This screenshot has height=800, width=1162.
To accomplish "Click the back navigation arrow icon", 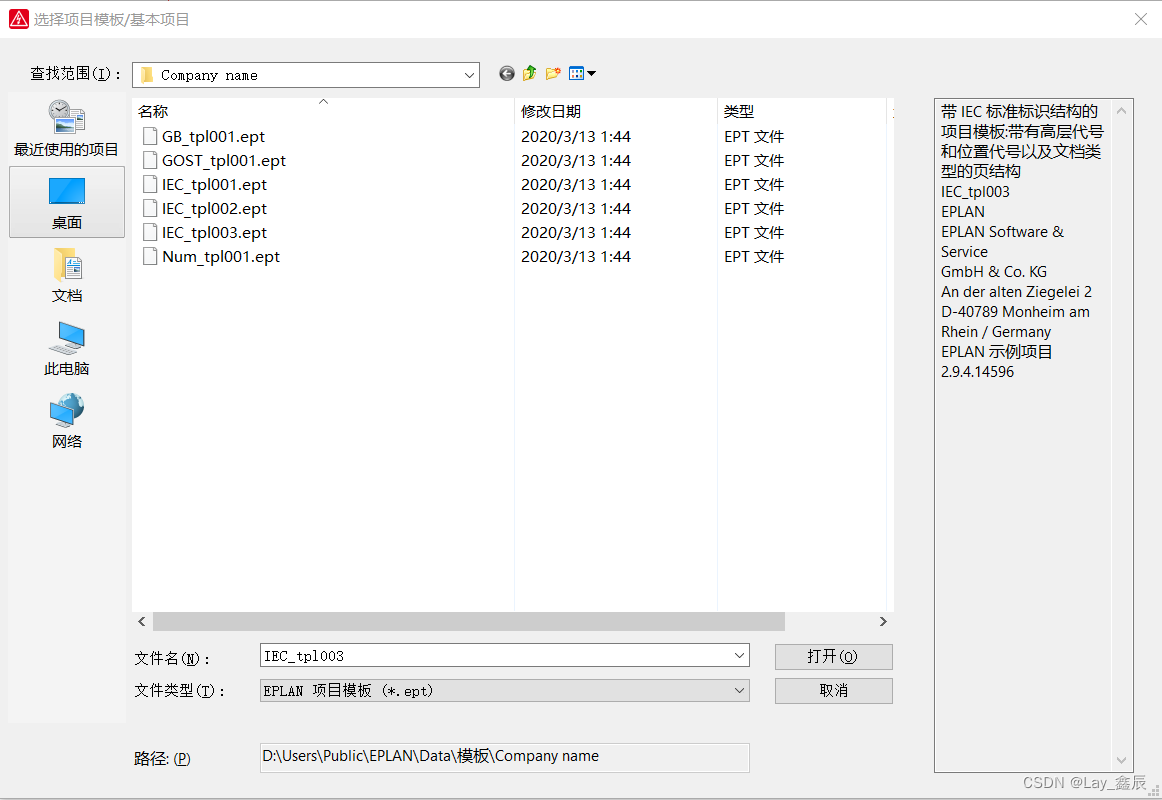I will tap(507, 74).
